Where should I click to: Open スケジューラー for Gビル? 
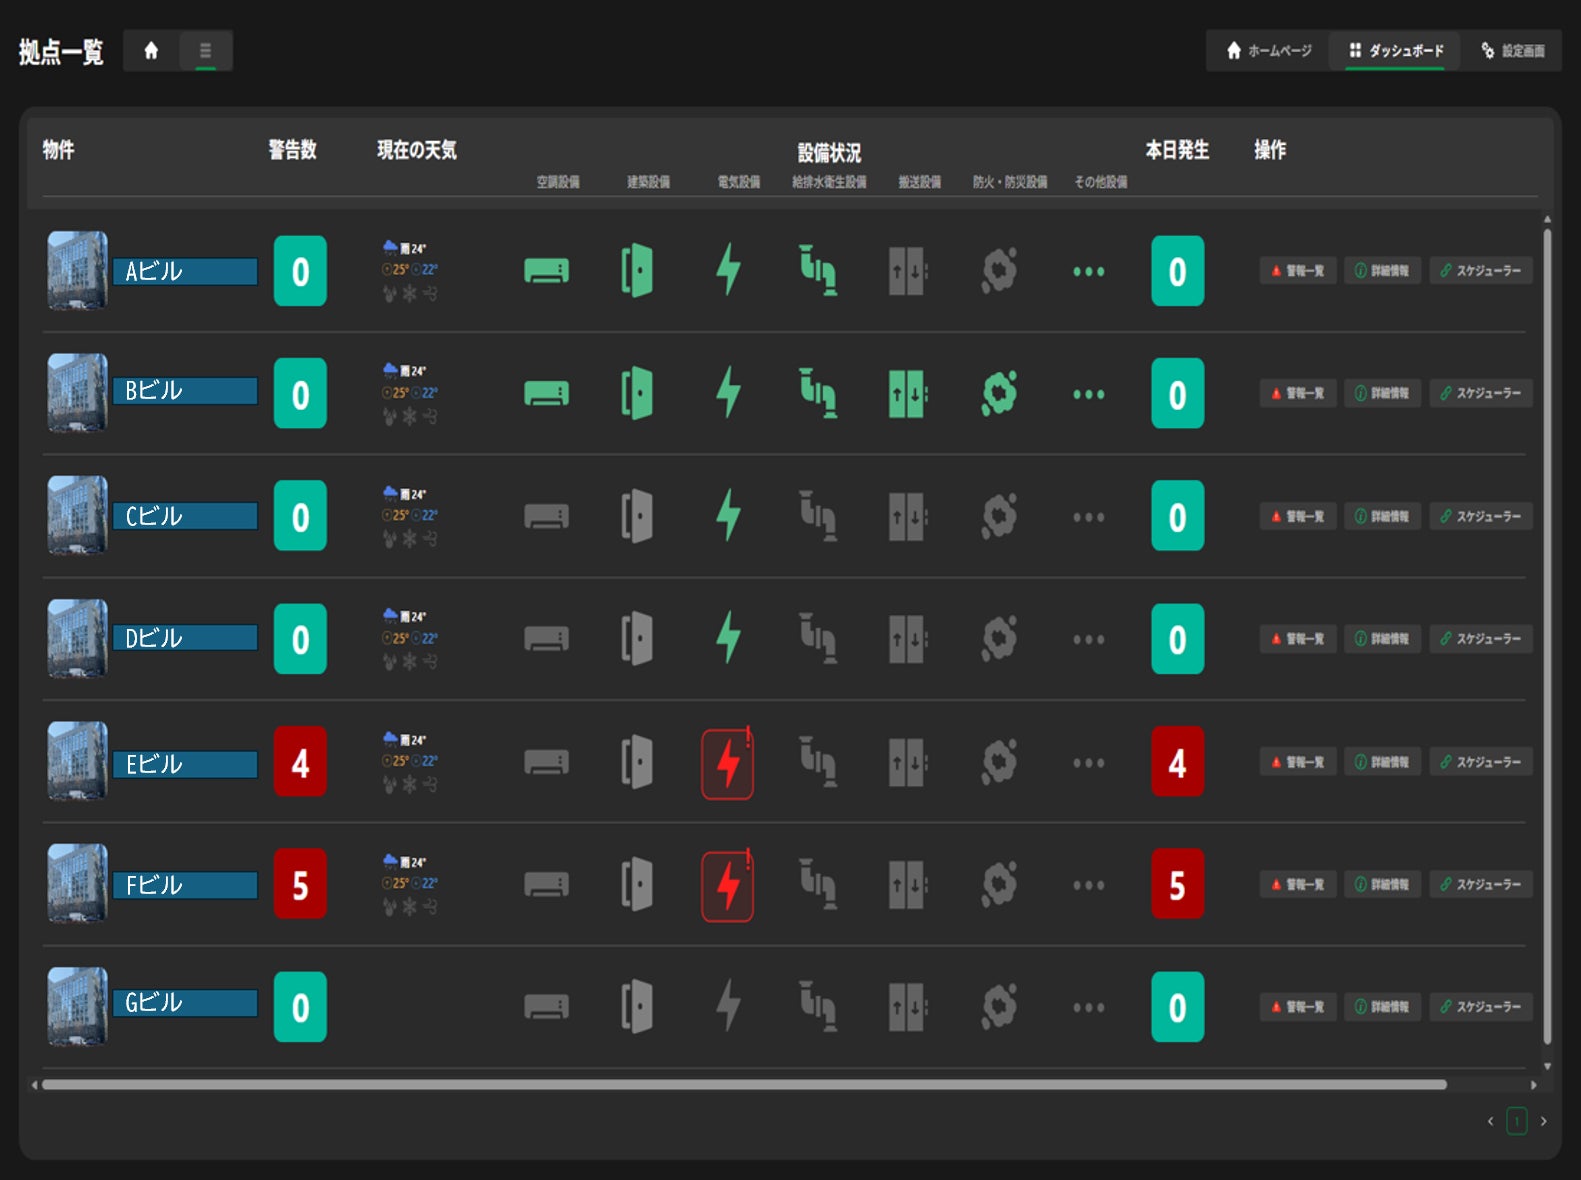1481,1007
